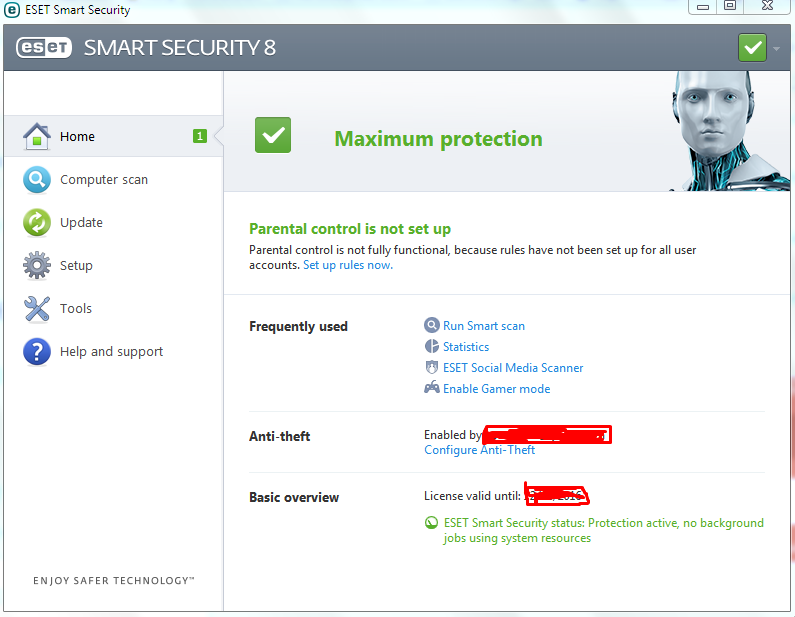The width and height of the screenshot is (795, 617).
Task: Click the Gamer mode controller icon
Action: point(432,389)
